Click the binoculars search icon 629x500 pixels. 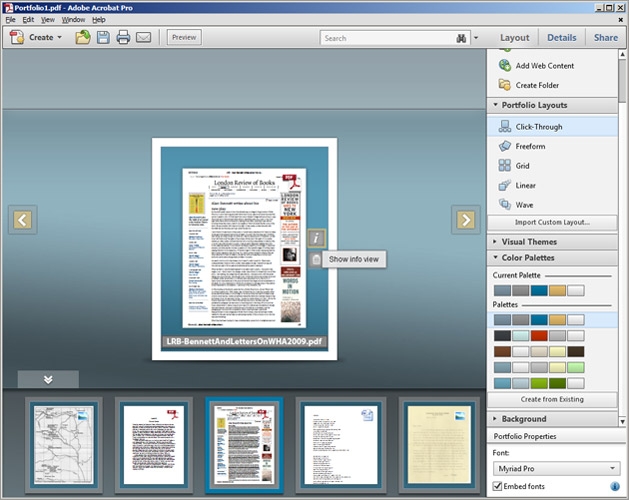pyautogui.click(x=461, y=38)
